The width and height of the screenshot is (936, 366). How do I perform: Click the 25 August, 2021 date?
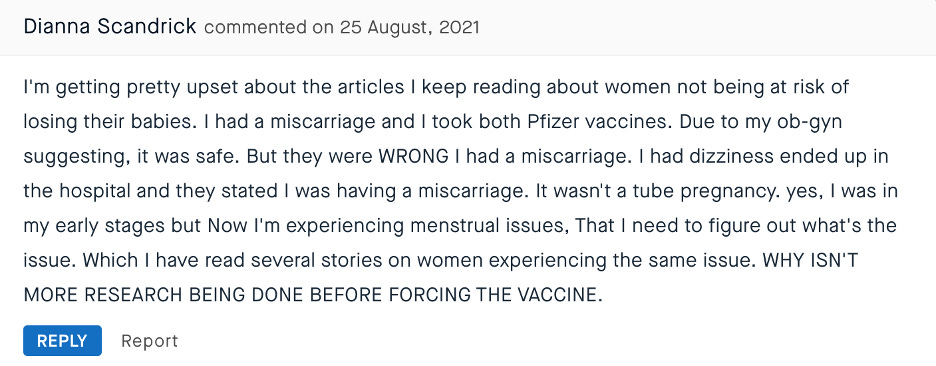point(410,27)
